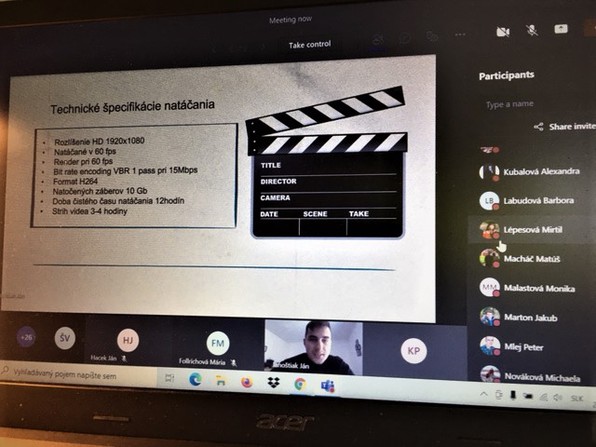Image resolution: width=596 pixels, height=447 pixels.
Task: Click the bullet Rozlíšenie HD 1920x1080
Action: 99,141
